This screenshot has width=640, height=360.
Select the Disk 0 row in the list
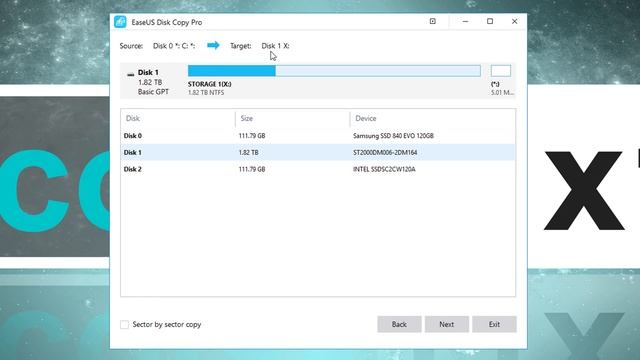pos(318,136)
